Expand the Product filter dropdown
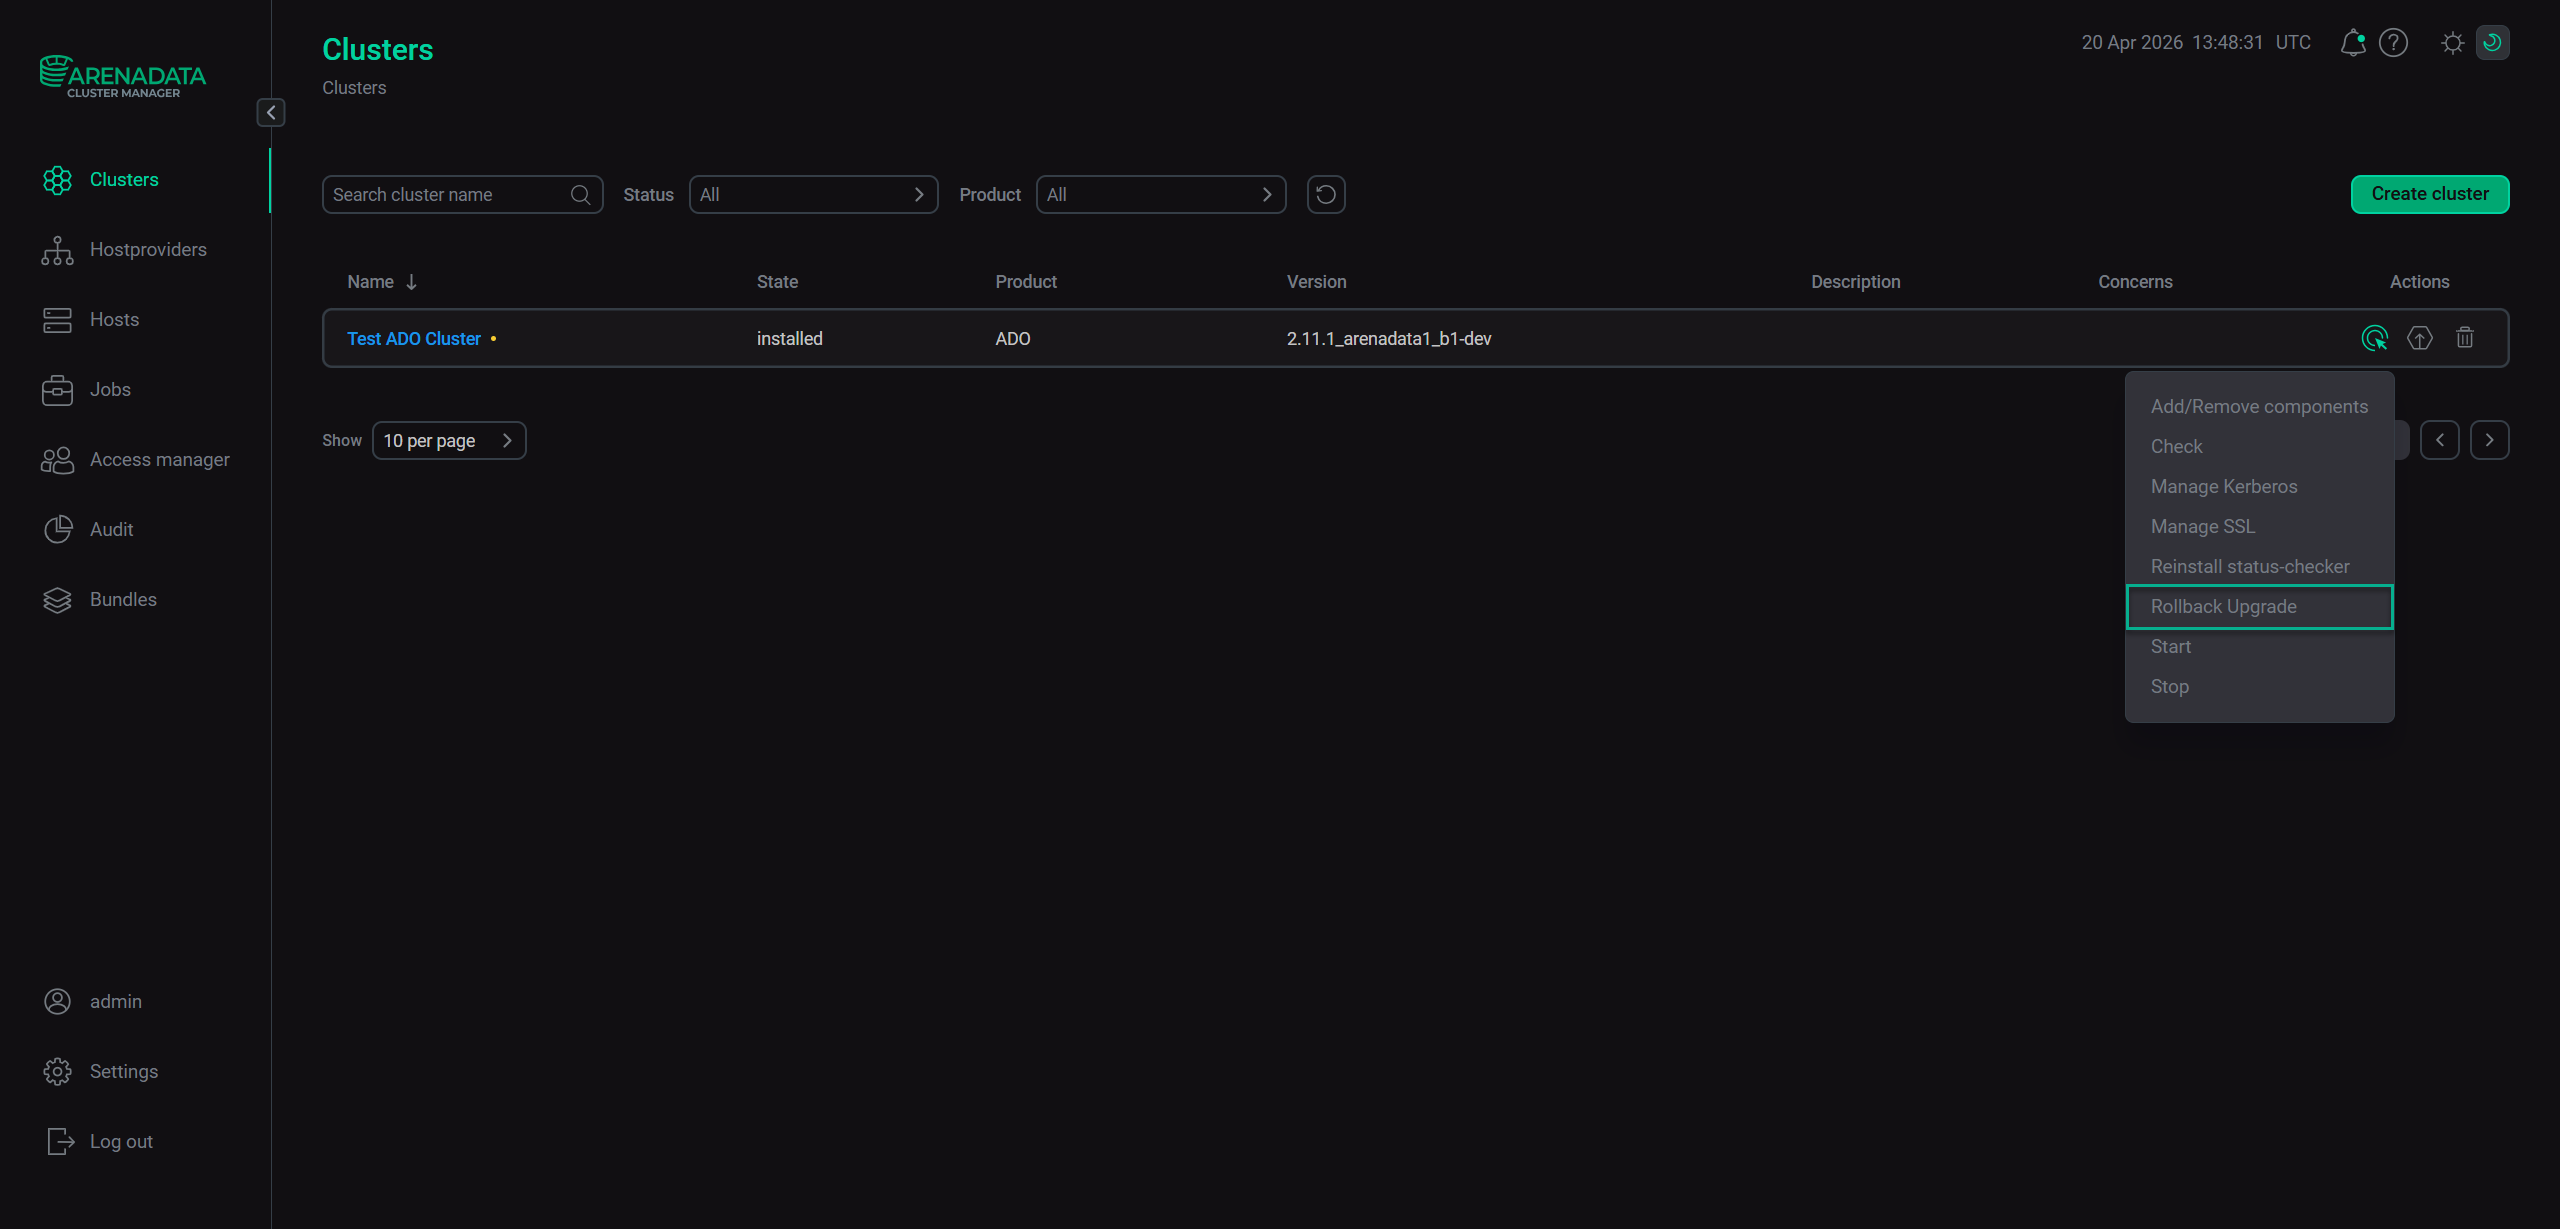The image size is (2560, 1229). click(x=1160, y=194)
